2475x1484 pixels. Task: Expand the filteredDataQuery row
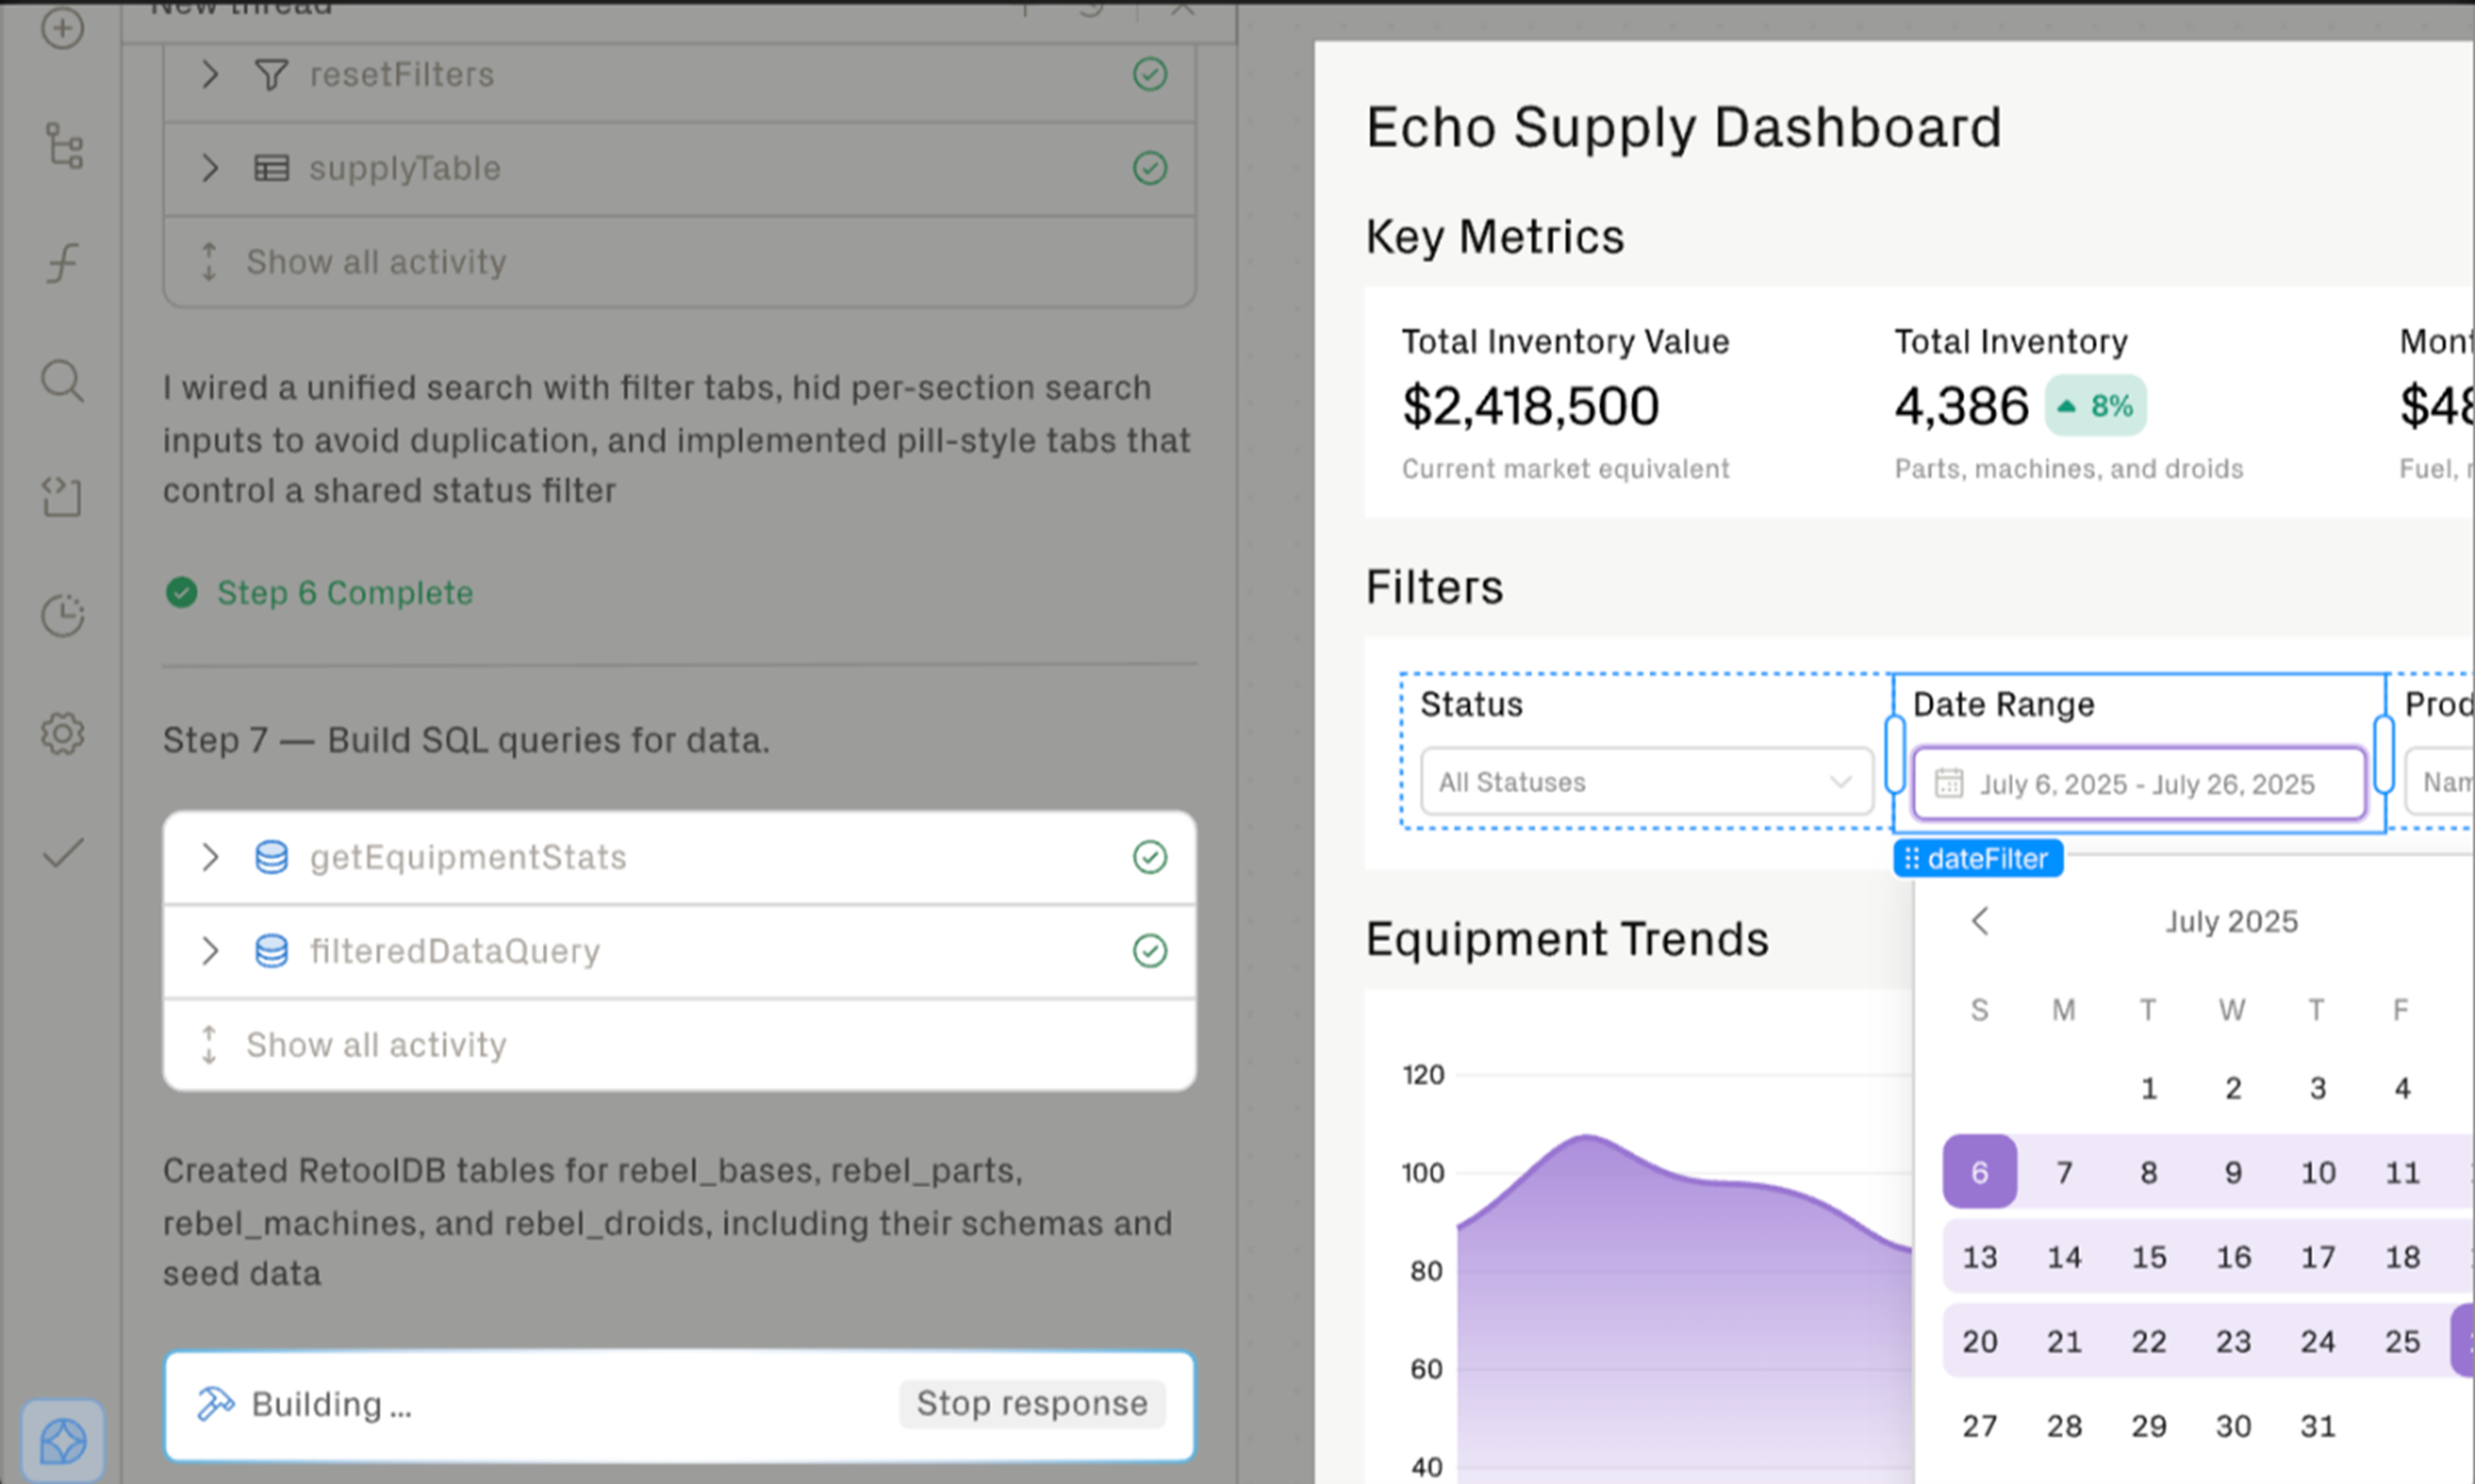tap(210, 950)
